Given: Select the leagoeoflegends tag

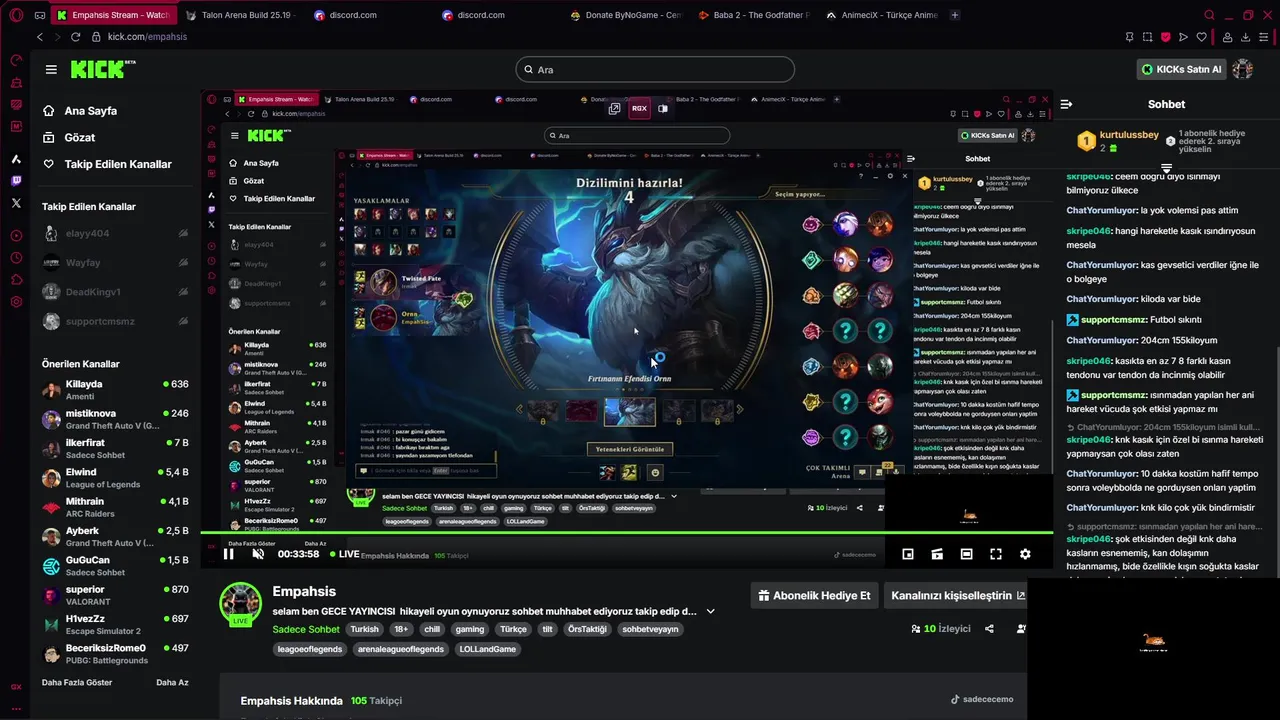Looking at the screenshot, I should coord(310,649).
